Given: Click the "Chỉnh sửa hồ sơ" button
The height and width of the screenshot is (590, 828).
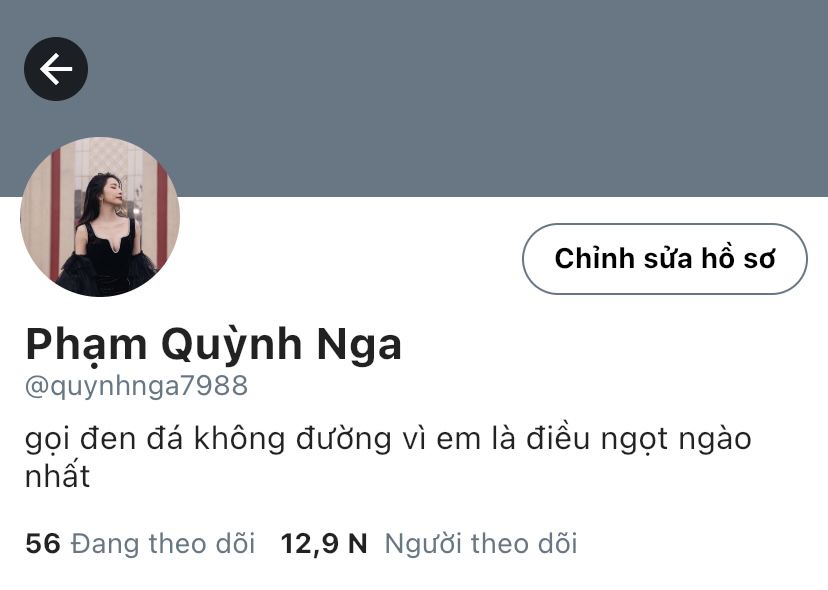Looking at the screenshot, I should [x=665, y=259].
